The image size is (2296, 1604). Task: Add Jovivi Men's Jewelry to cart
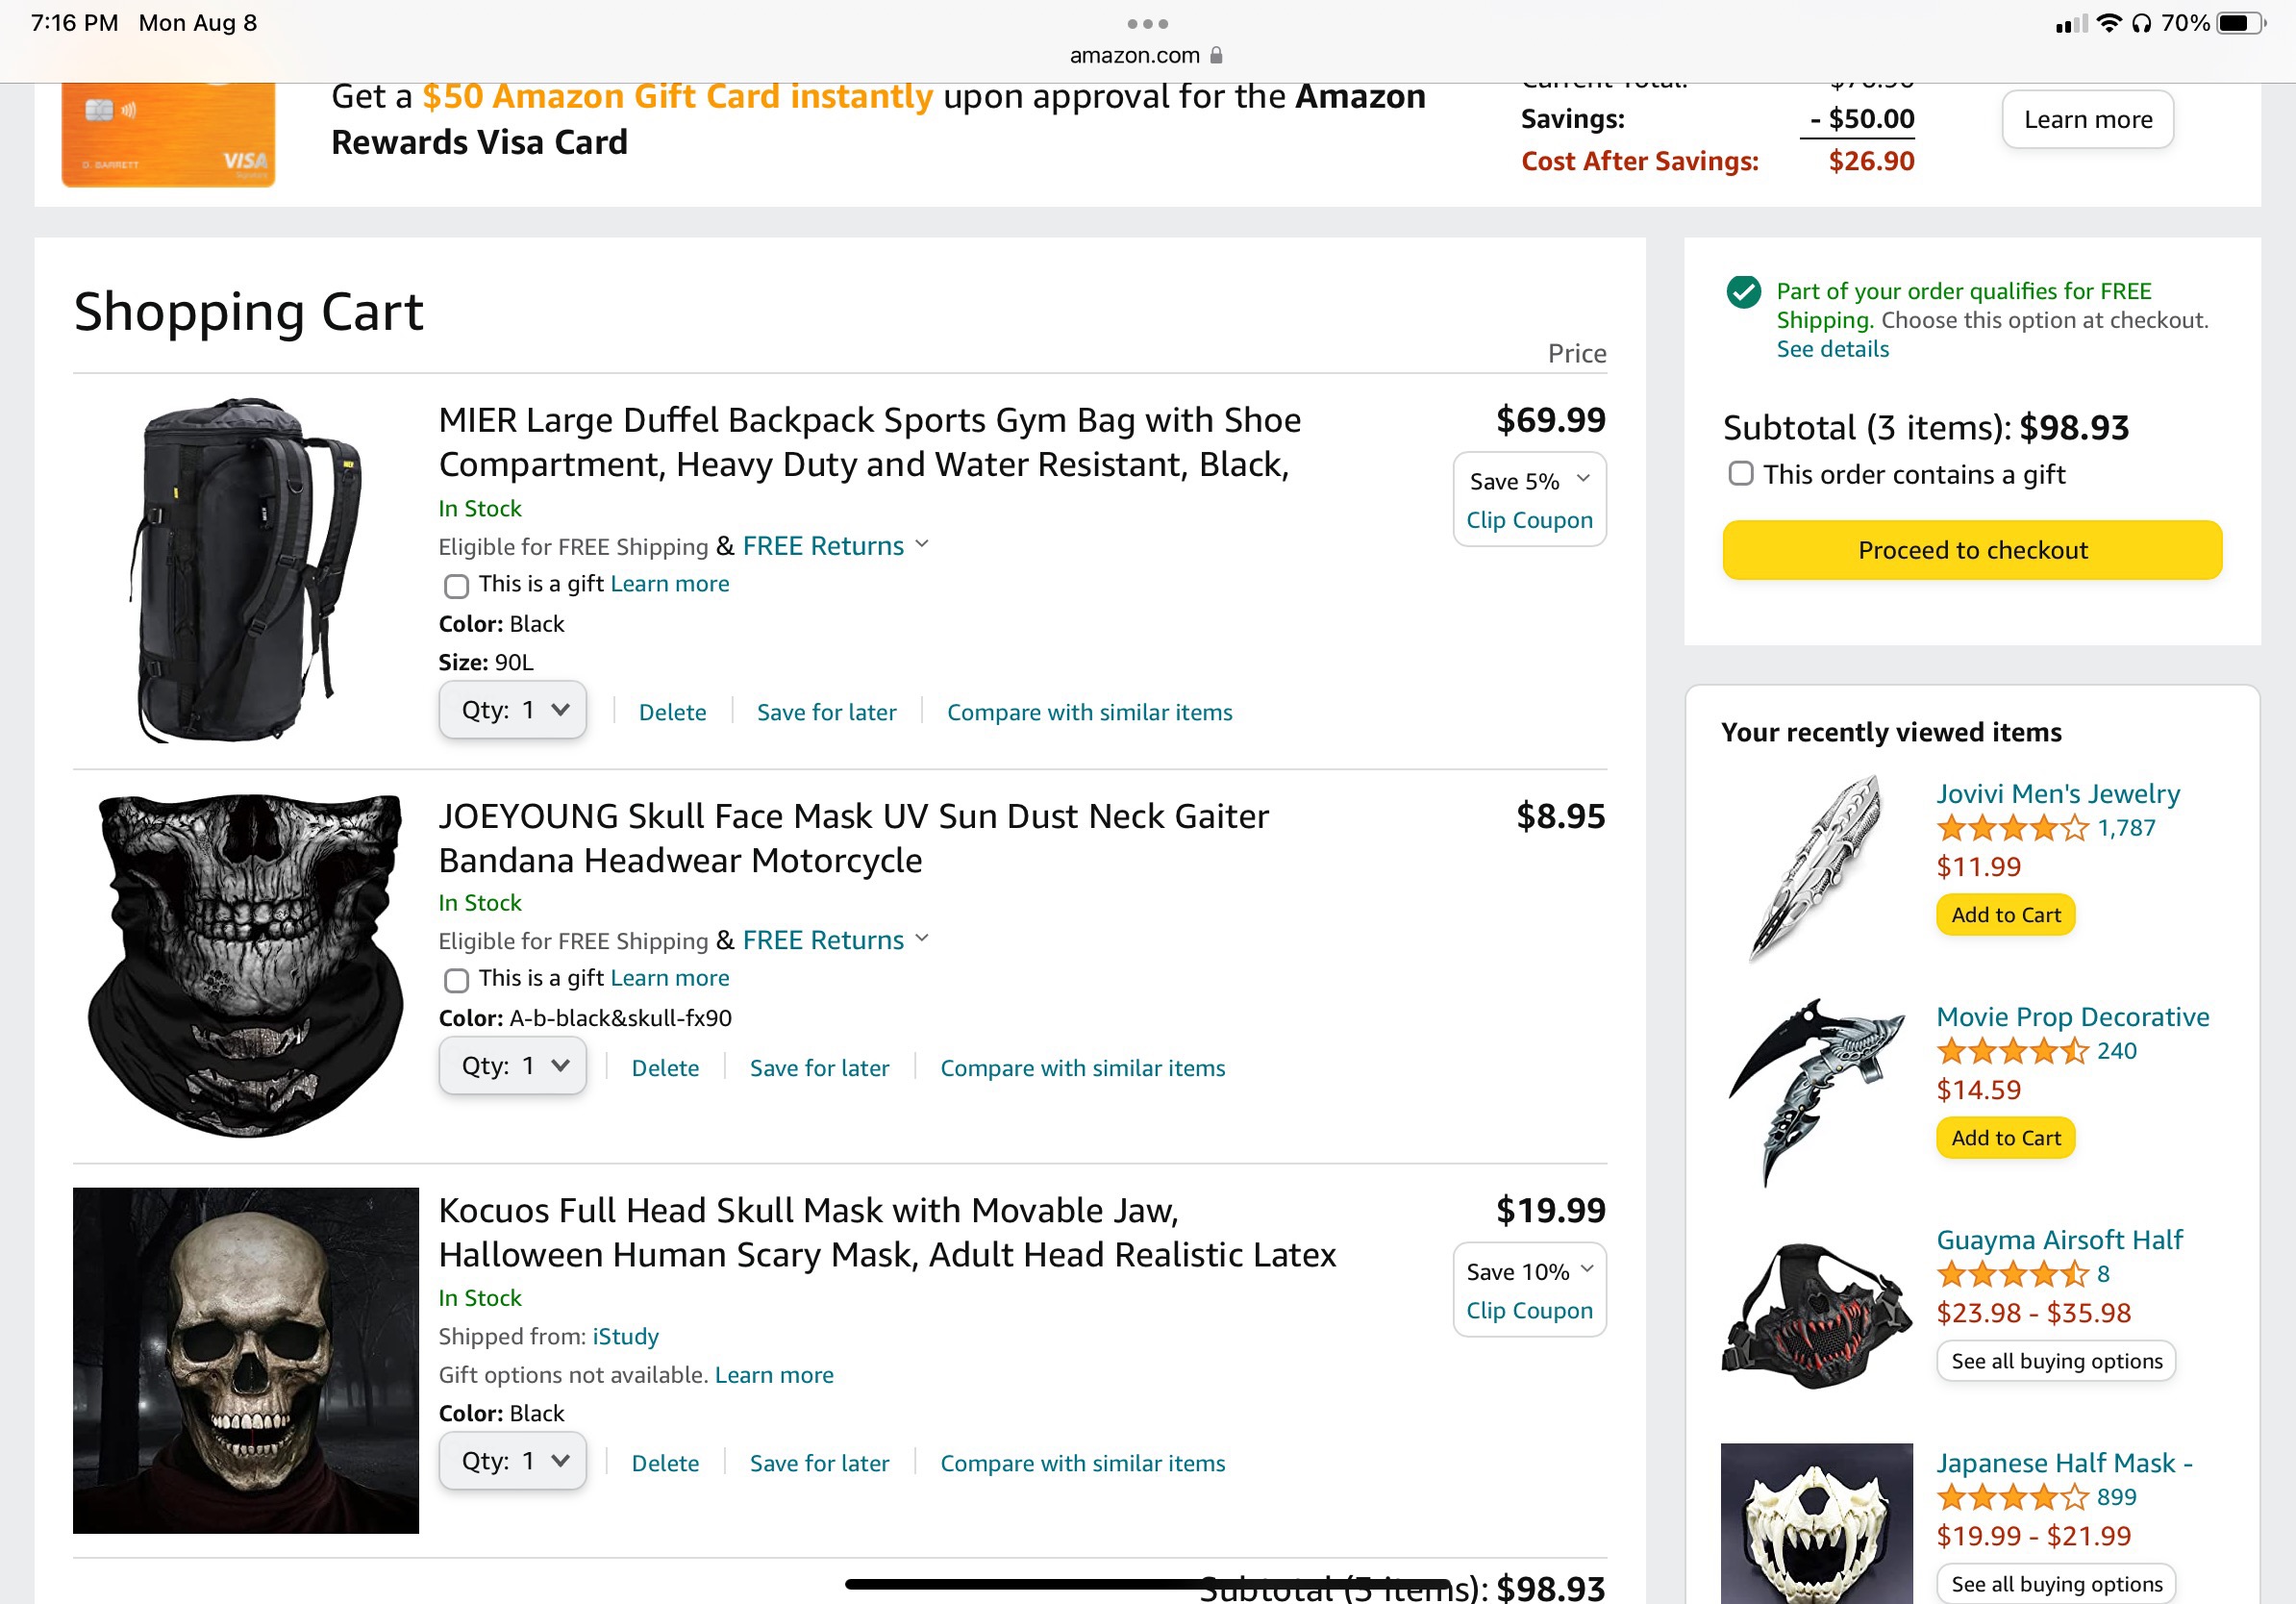coord(2005,915)
